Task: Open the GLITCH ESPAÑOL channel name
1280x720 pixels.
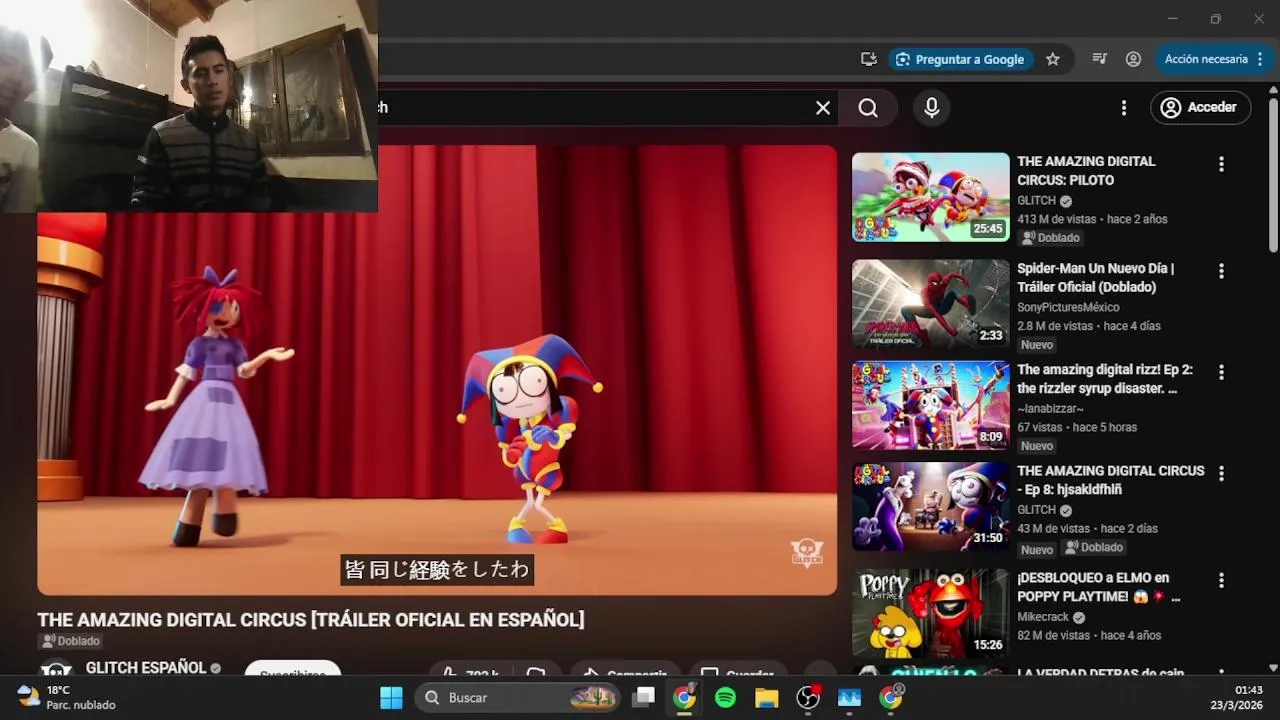Action: (x=146, y=668)
